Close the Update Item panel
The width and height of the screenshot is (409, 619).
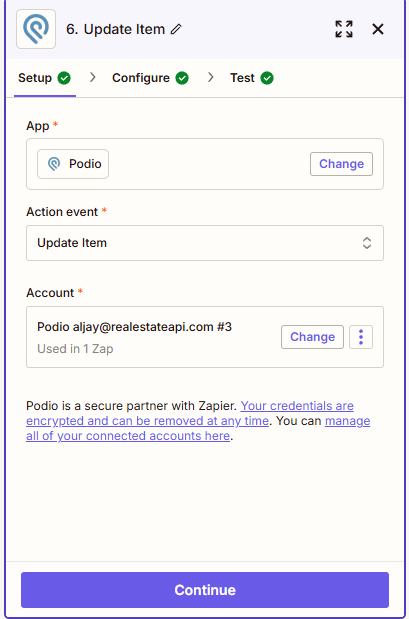[x=378, y=29]
